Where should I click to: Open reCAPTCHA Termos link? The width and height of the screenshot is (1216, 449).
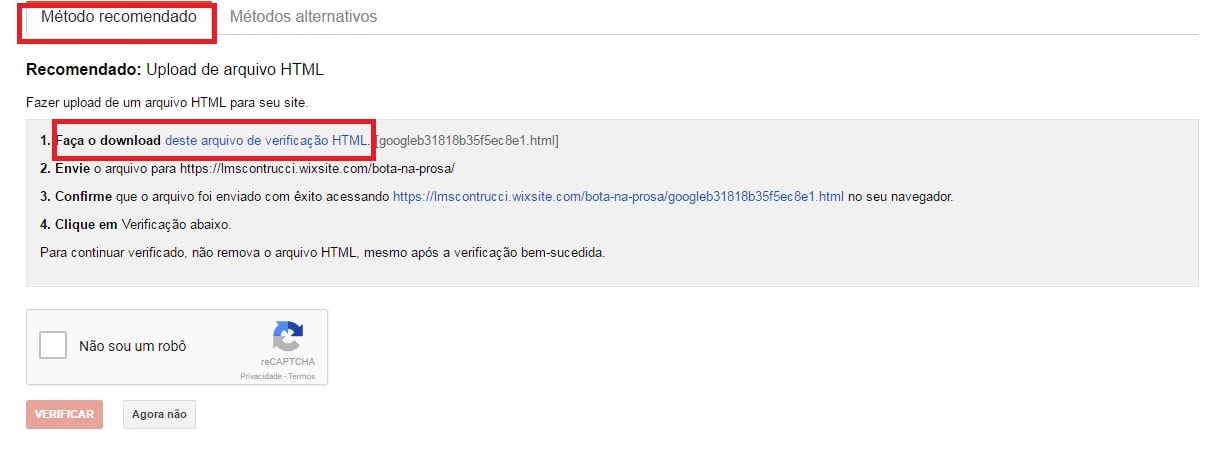tap(301, 376)
